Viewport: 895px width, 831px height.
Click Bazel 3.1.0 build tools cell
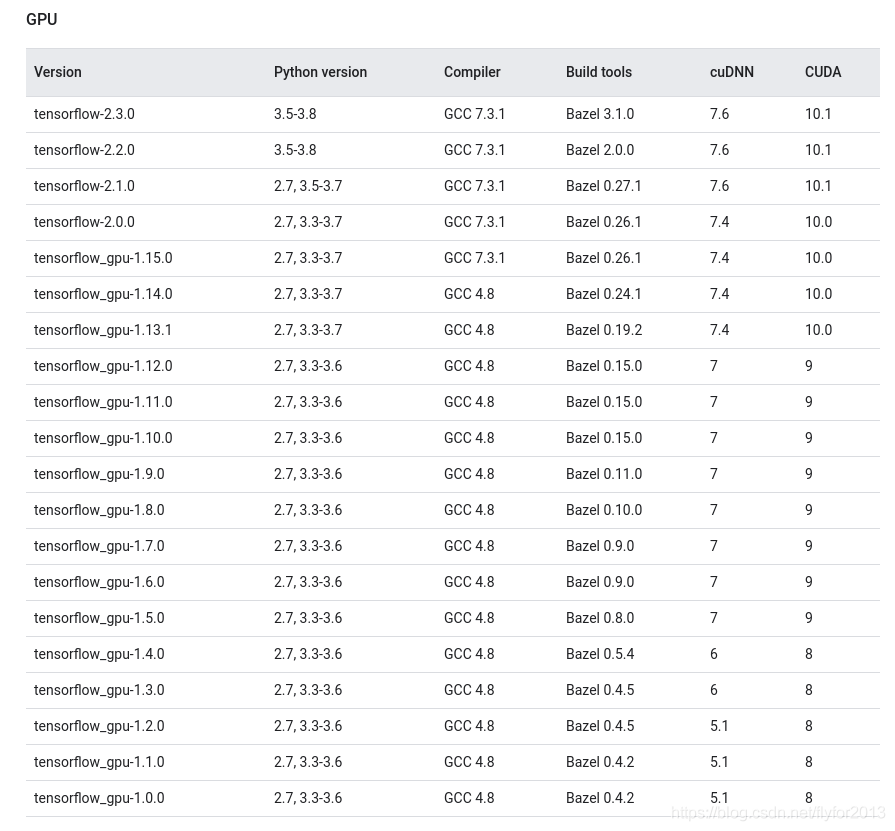[600, 114]
